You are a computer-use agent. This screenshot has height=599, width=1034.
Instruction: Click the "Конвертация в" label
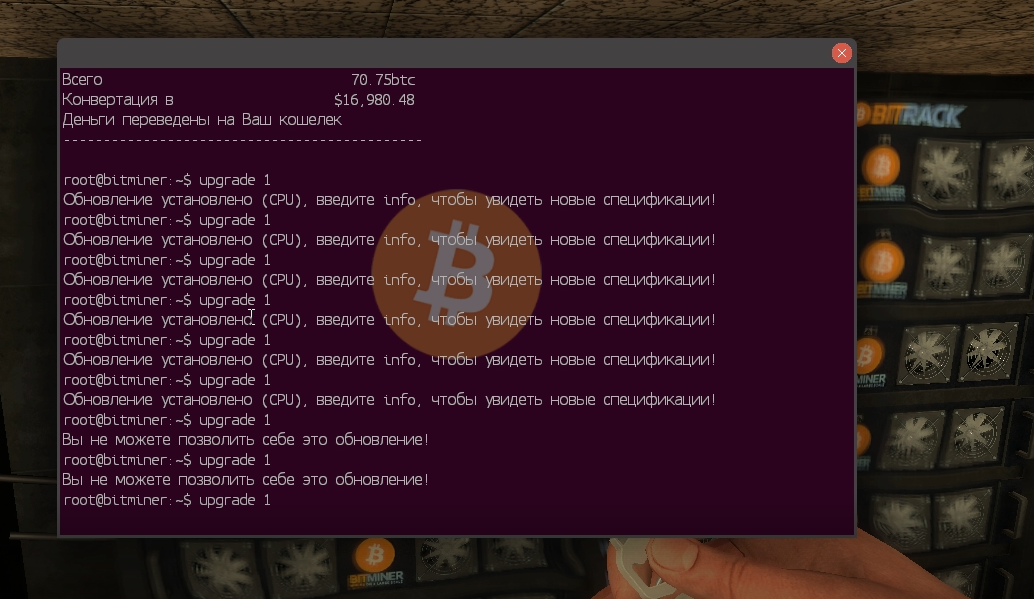point(118,100)
